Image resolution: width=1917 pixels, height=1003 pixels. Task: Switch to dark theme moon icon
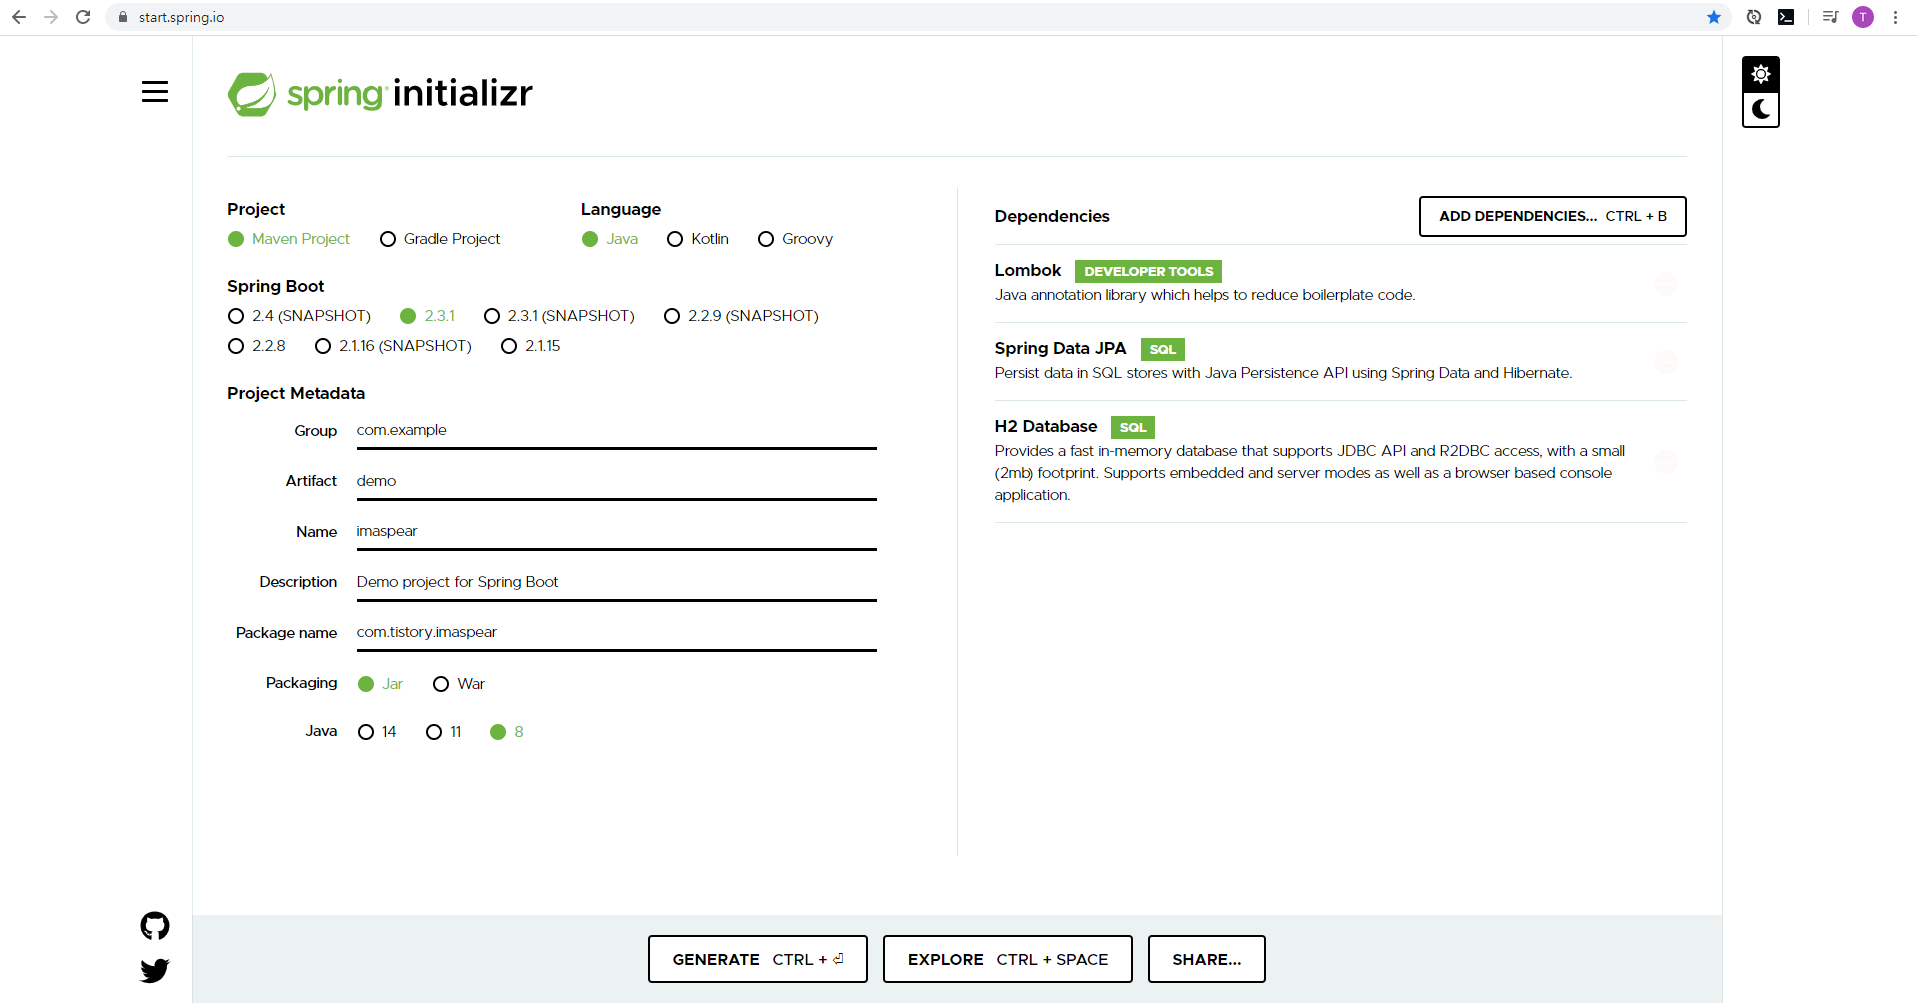click(1761, 109)
